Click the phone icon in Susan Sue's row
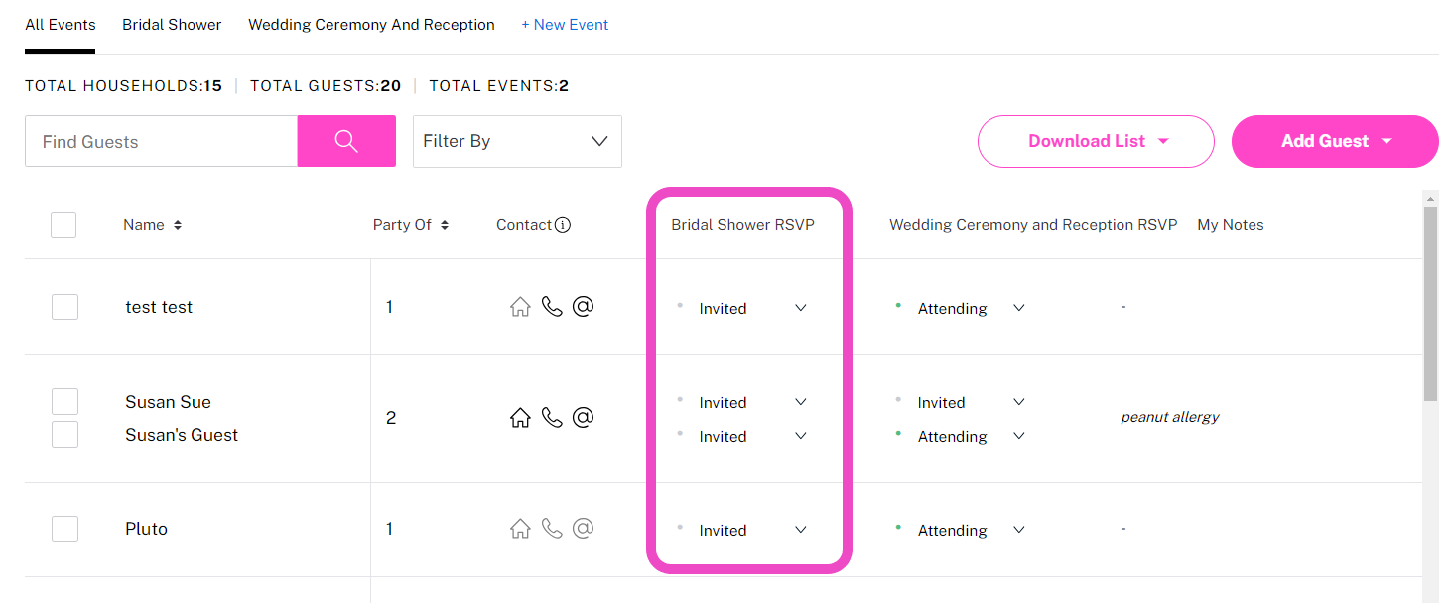 click(x=552, y=417)
